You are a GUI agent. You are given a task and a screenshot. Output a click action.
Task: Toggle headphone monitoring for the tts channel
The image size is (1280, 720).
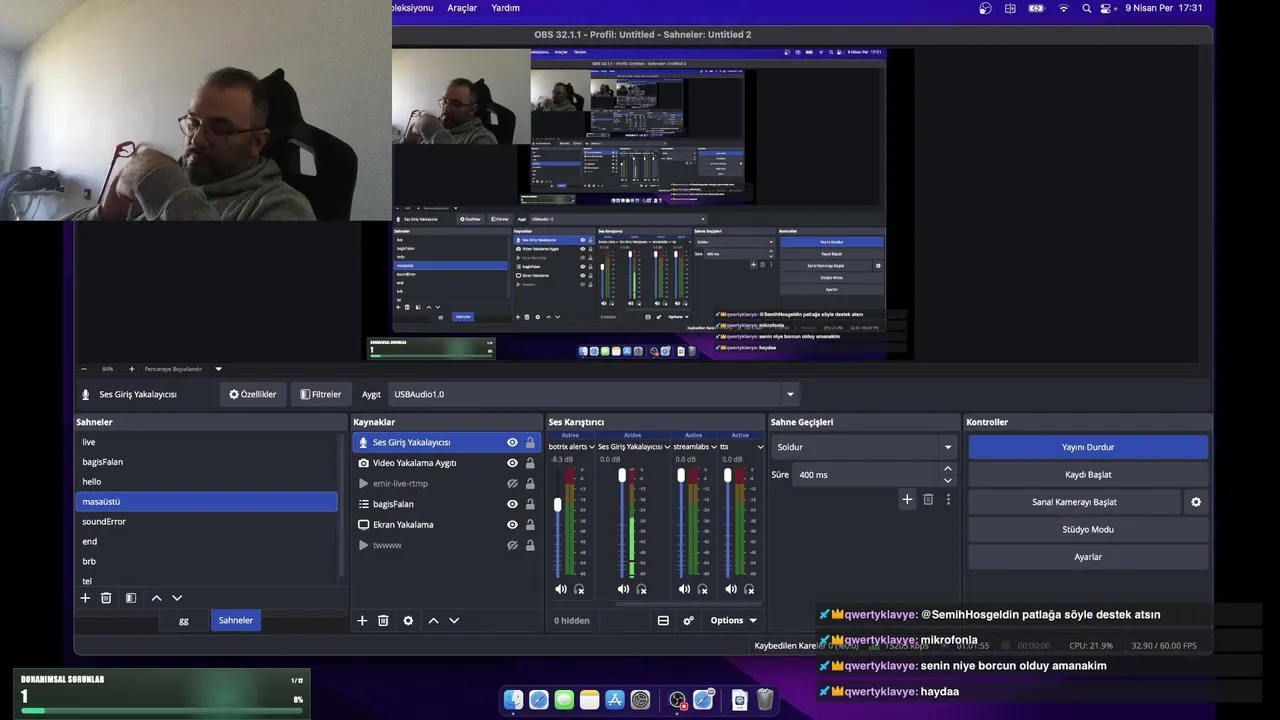point(749,589)
